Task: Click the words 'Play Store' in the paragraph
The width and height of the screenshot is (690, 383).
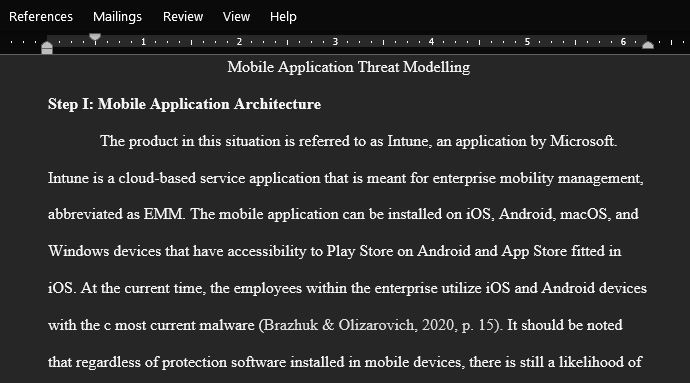Action: pyautogui.click(x=360, y=251)
